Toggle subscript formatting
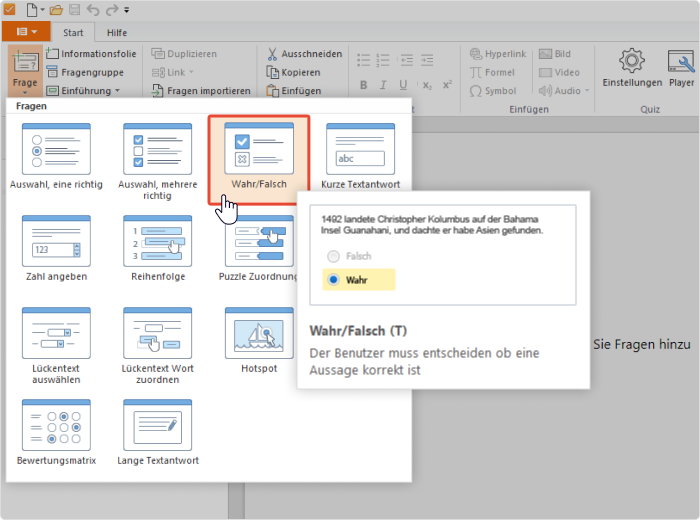Viewport: 700px width, 520px height. pyautogui.click(x=427, y=85)
